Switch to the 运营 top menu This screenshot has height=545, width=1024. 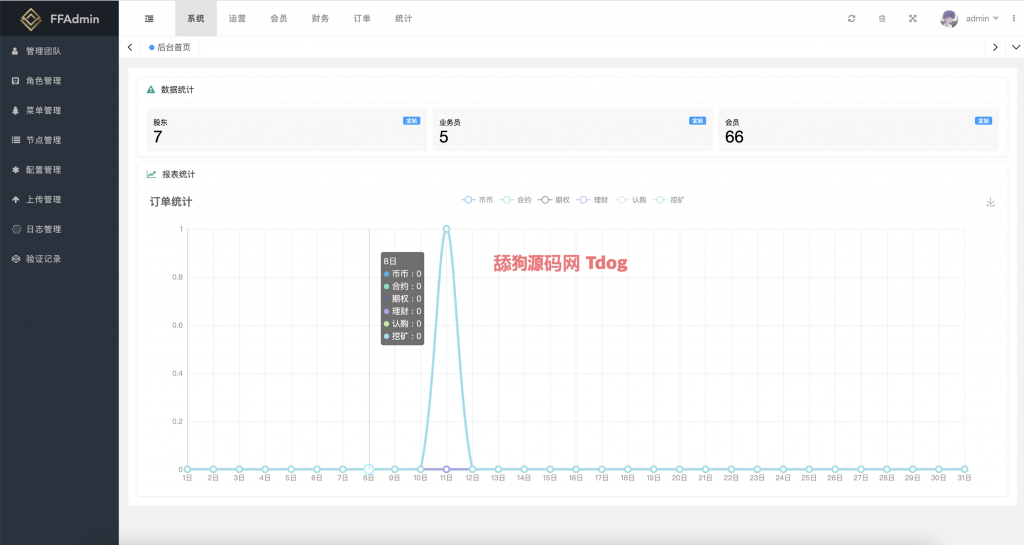point(237,18)
